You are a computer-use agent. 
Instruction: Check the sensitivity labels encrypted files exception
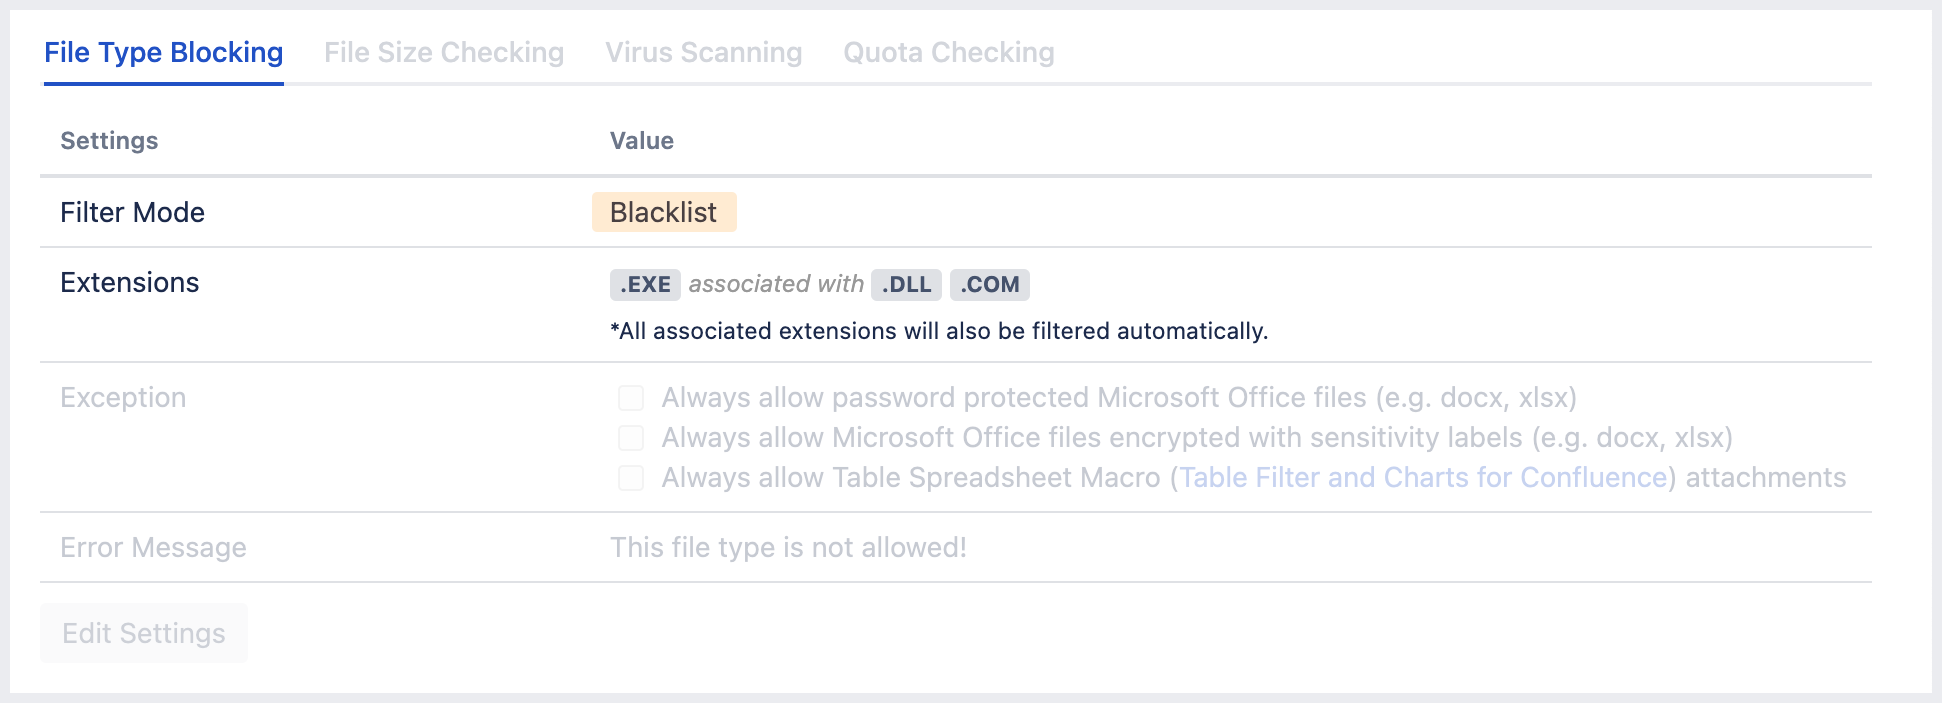coord(631,438)
